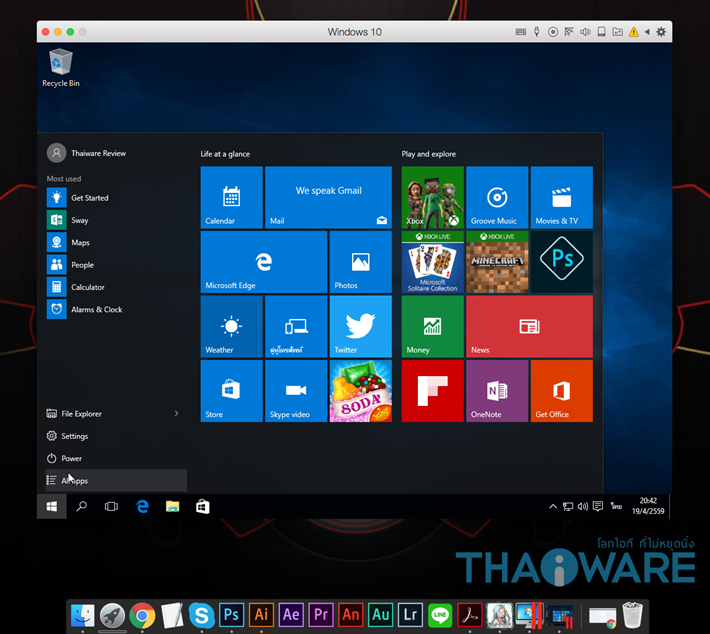Open network icon in system tray
The image size is (710, 634).
click(568, 506)
